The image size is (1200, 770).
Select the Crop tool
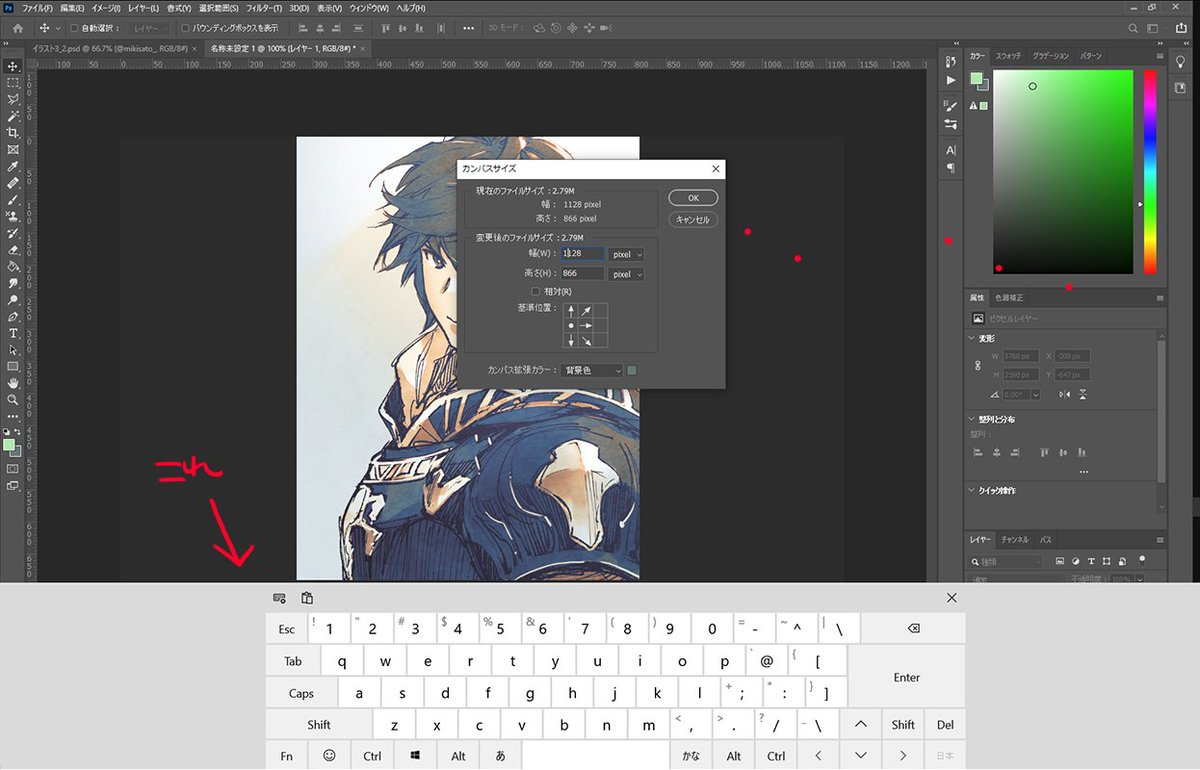[14, 133]
